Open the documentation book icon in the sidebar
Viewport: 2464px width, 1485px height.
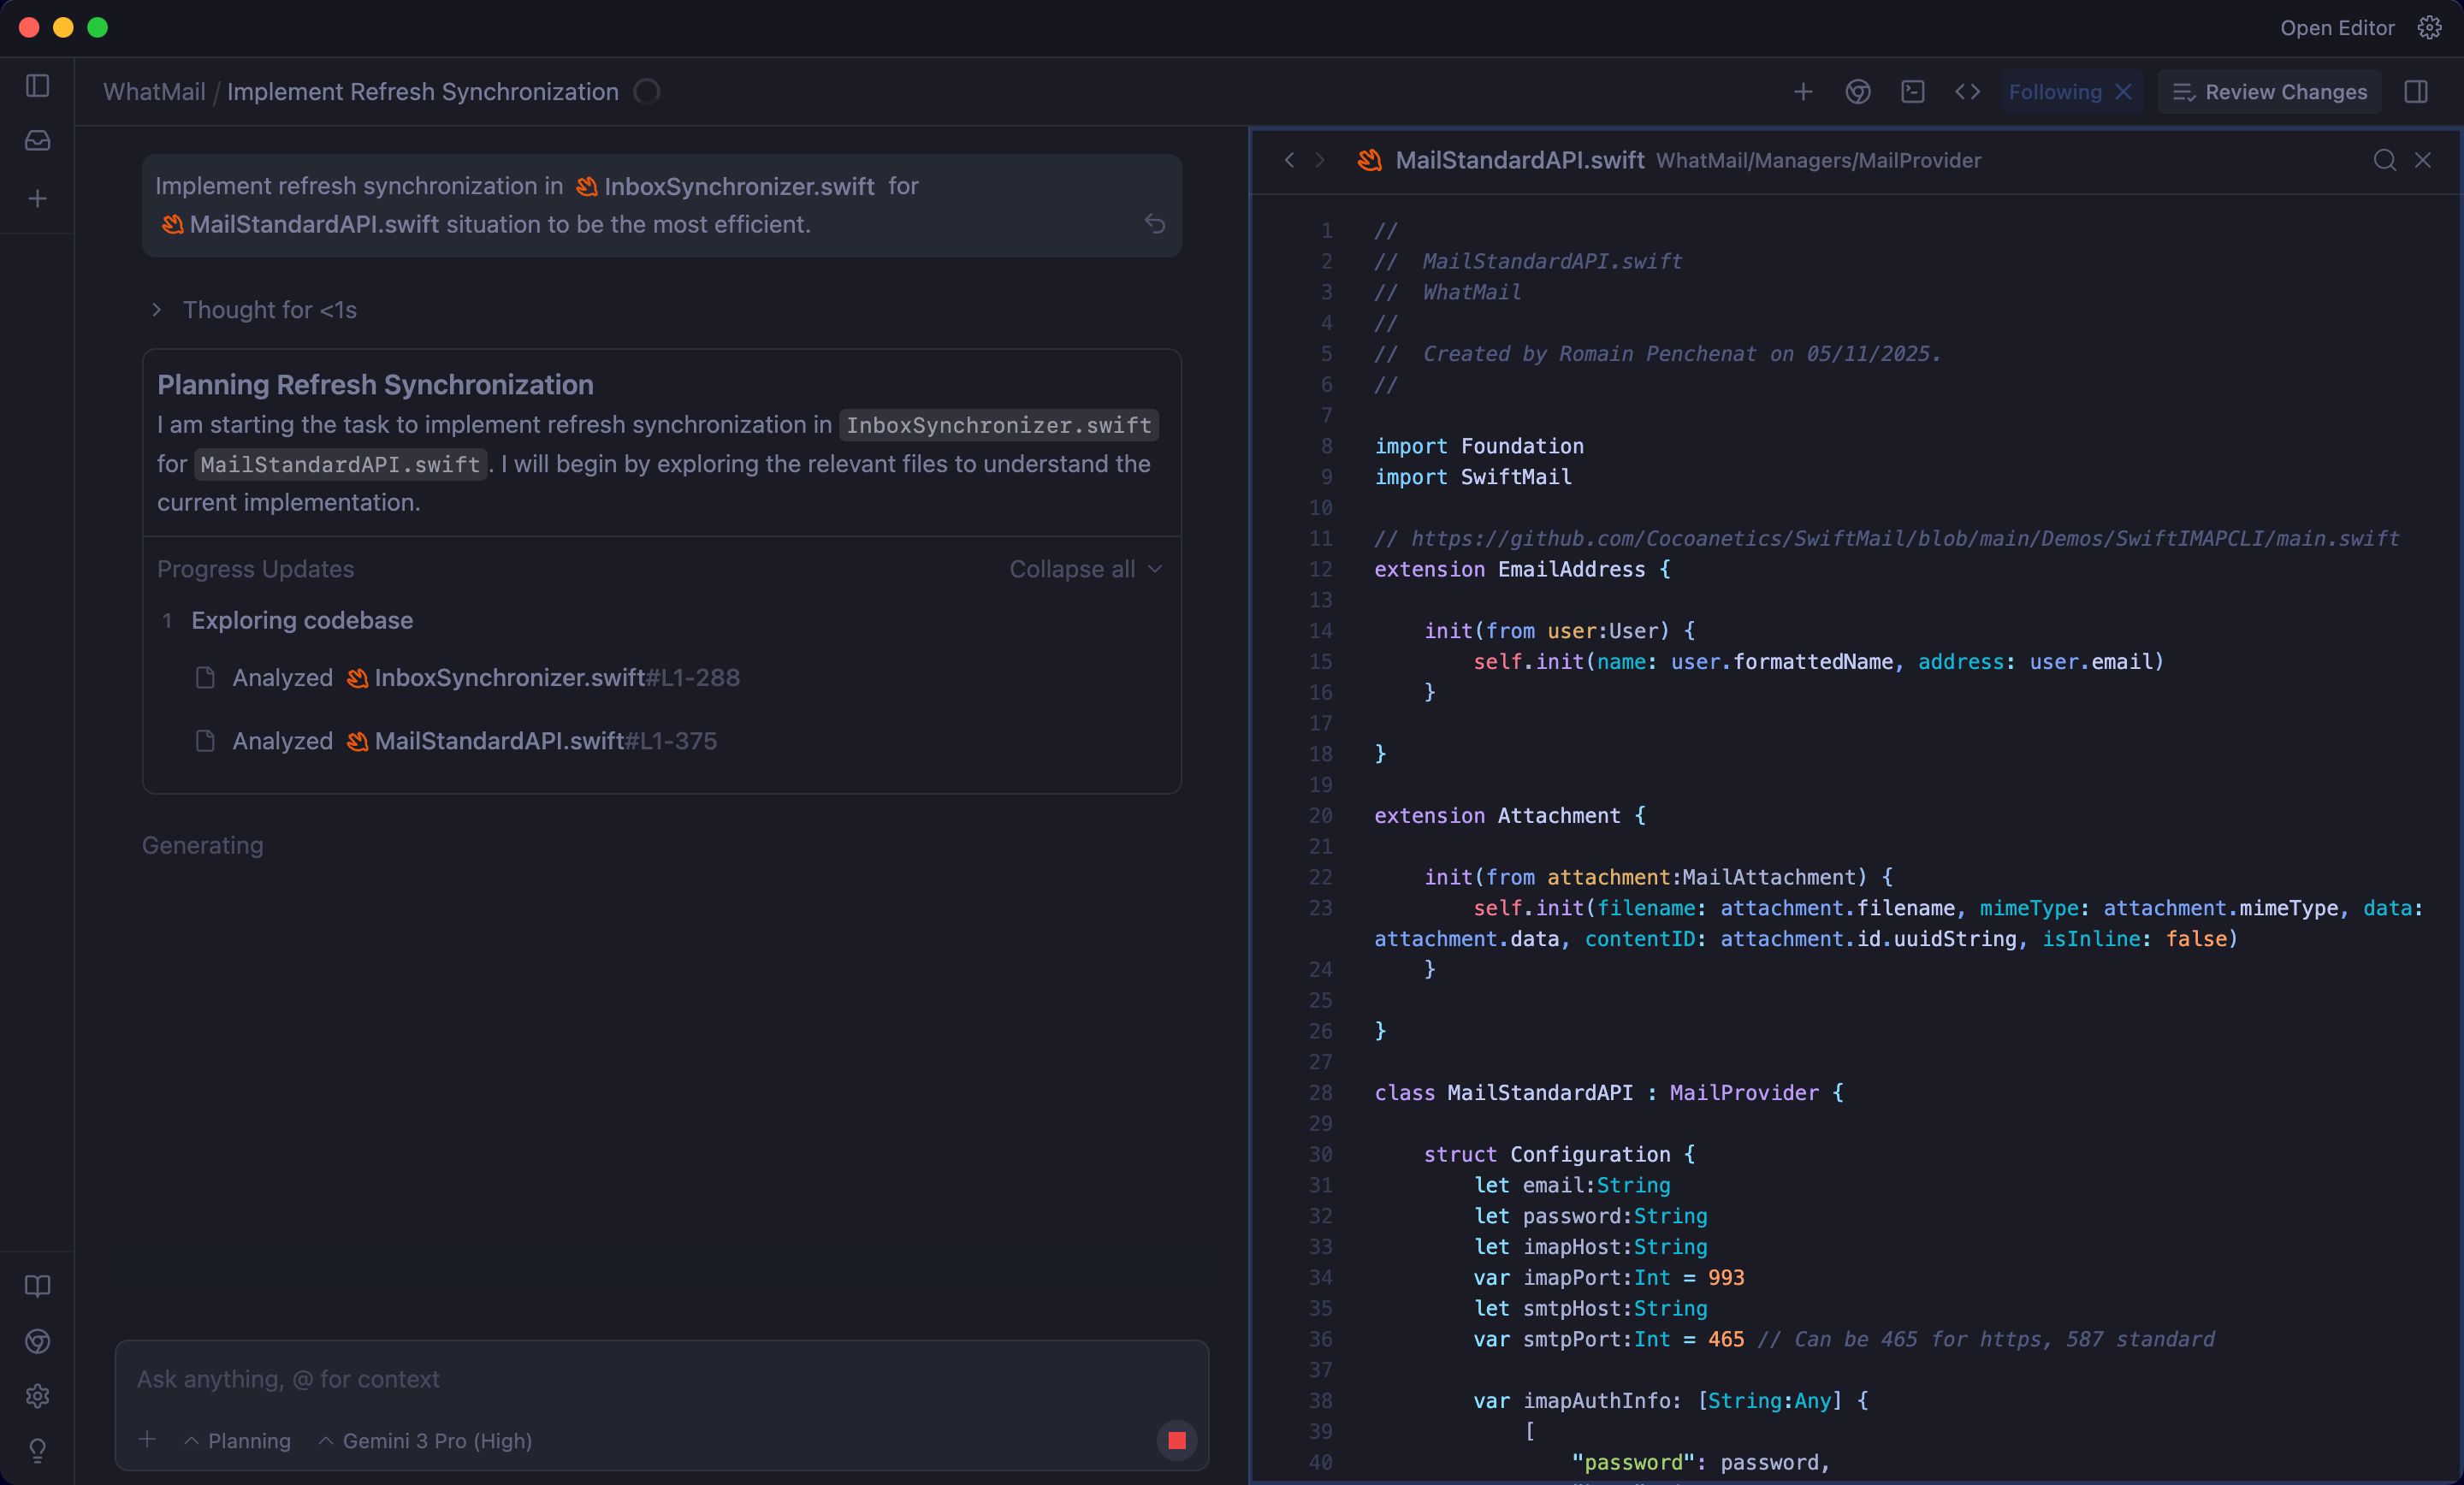pyautogui.click(x=37, y=1288)
